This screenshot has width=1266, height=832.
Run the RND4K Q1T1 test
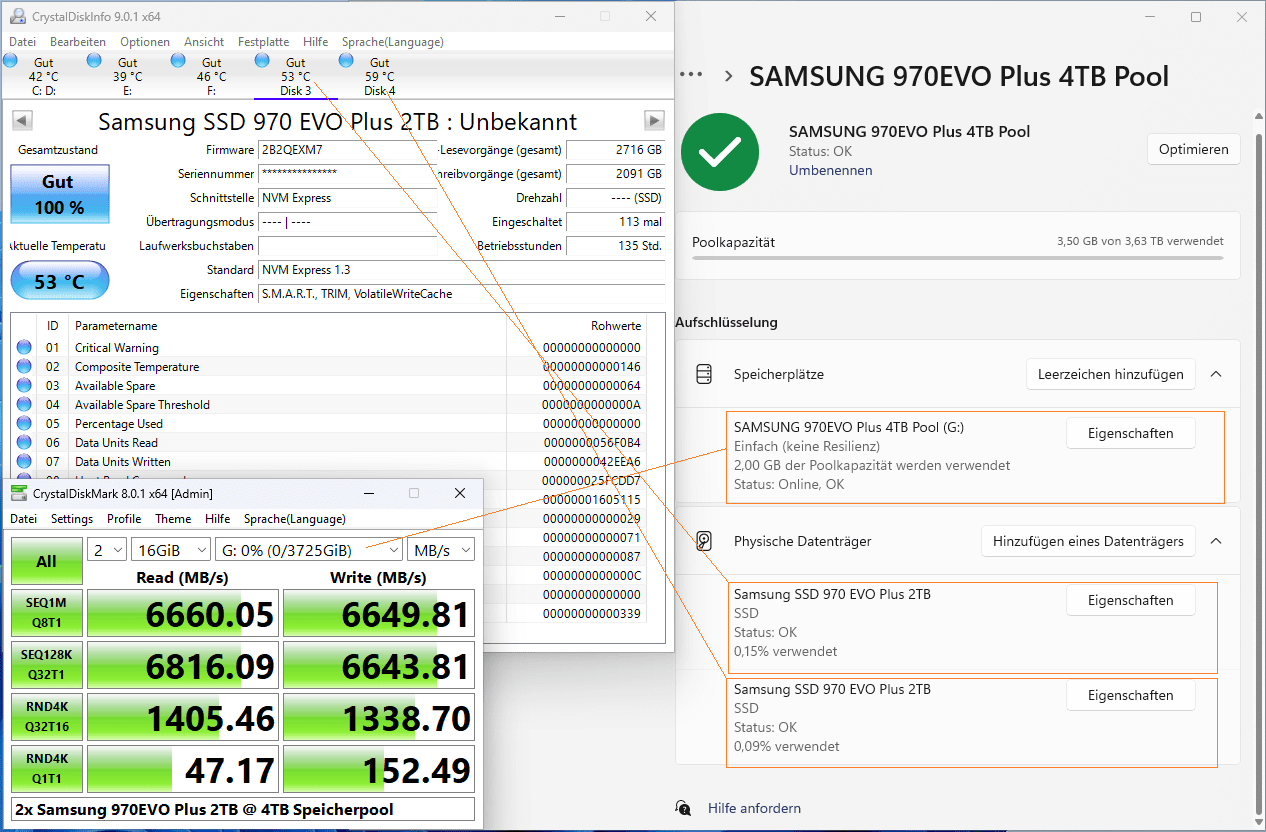[x=46, y=769]
